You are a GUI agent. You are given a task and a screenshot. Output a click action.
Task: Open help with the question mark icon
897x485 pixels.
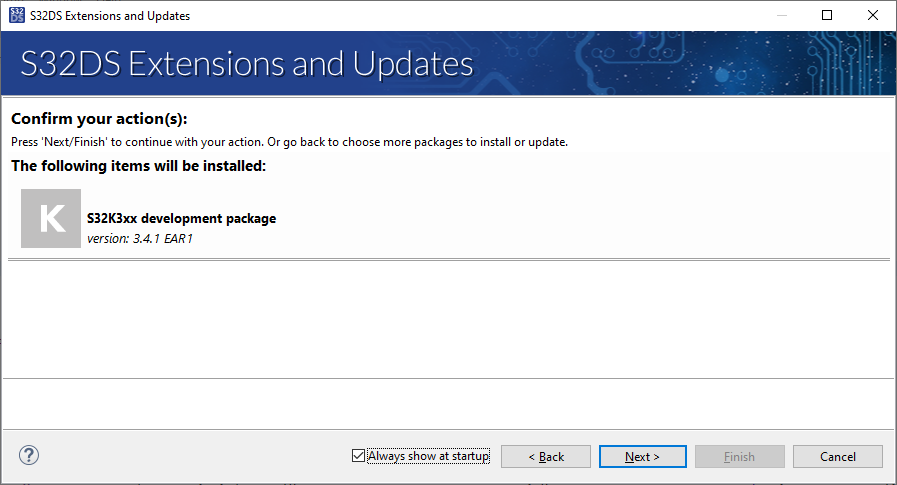pos(28,455)
